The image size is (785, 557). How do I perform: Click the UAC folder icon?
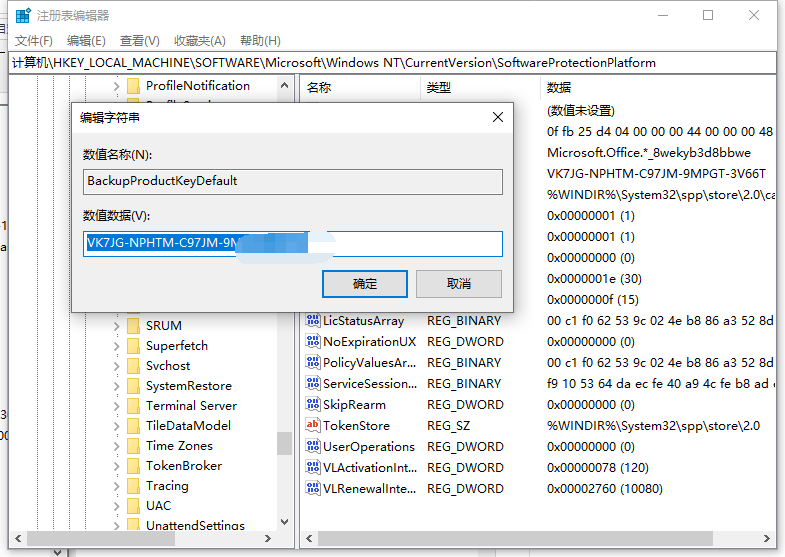133,505
